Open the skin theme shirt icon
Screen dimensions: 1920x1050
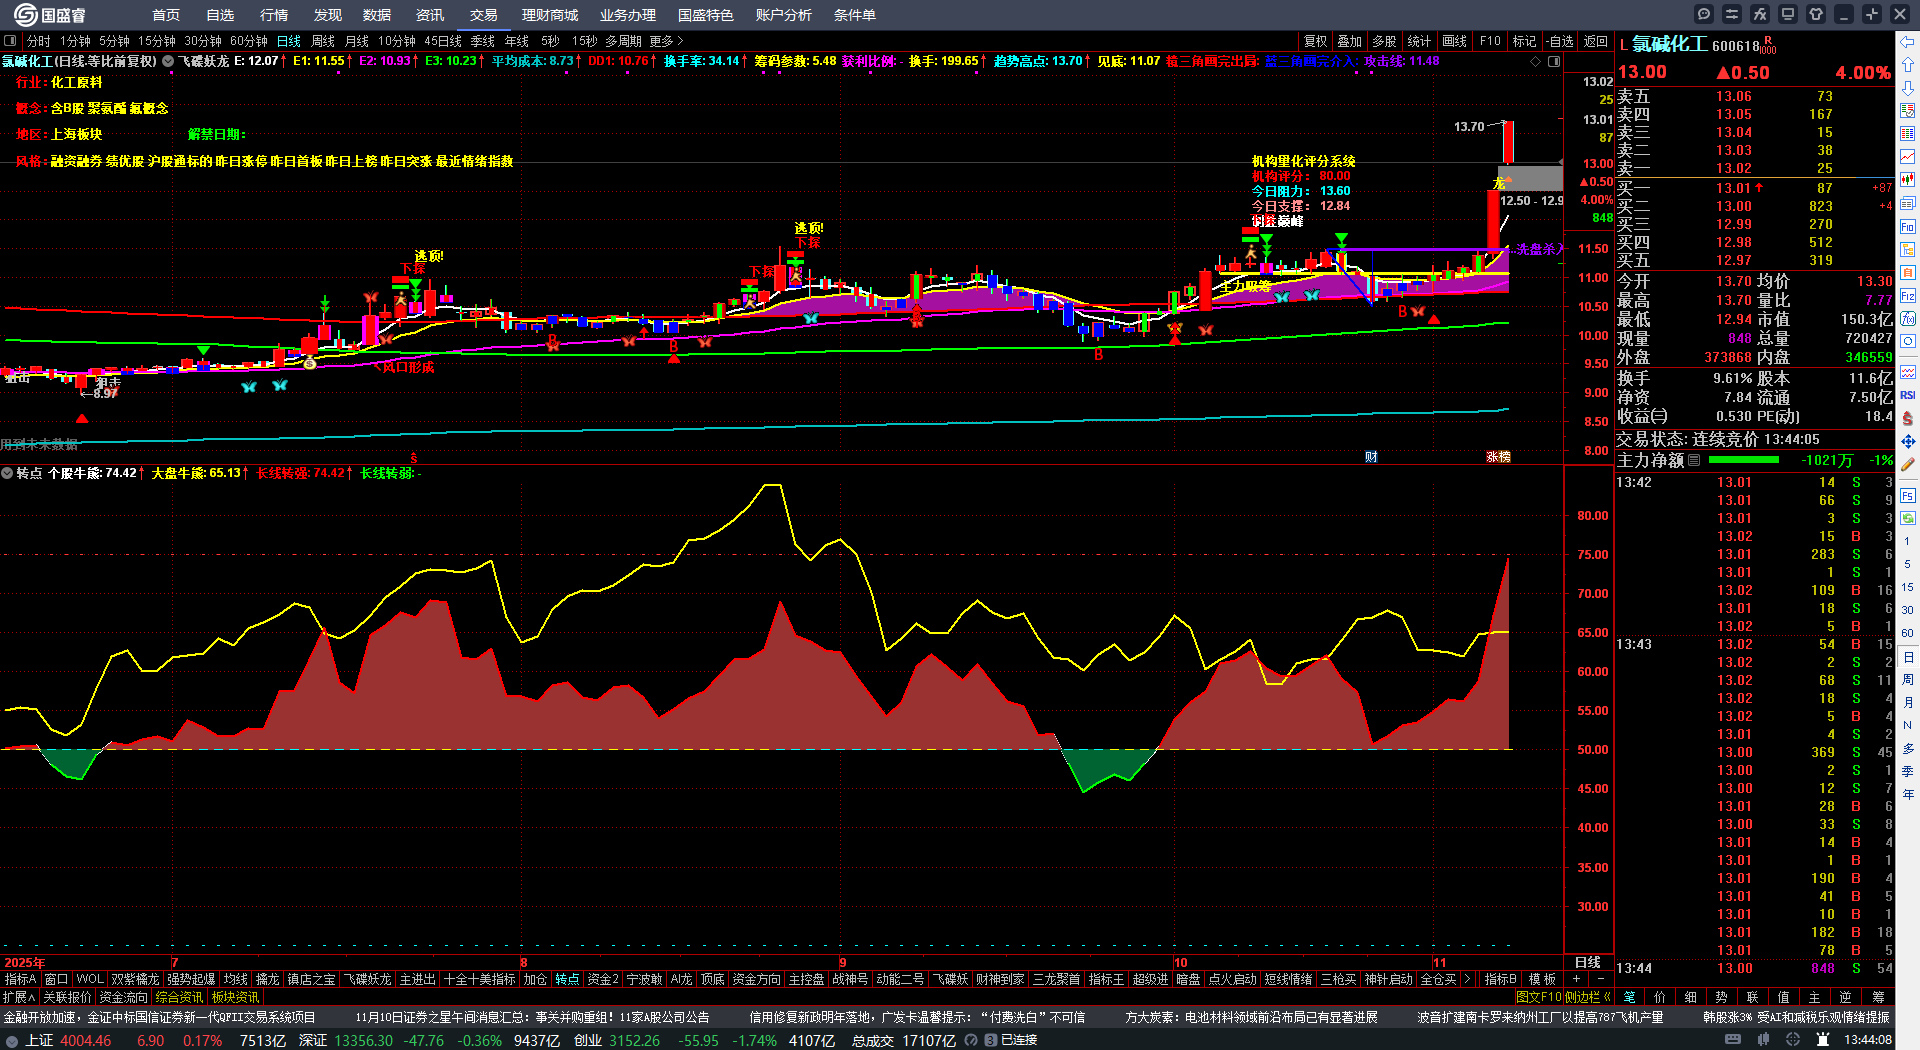click(x=1816, y=14)
